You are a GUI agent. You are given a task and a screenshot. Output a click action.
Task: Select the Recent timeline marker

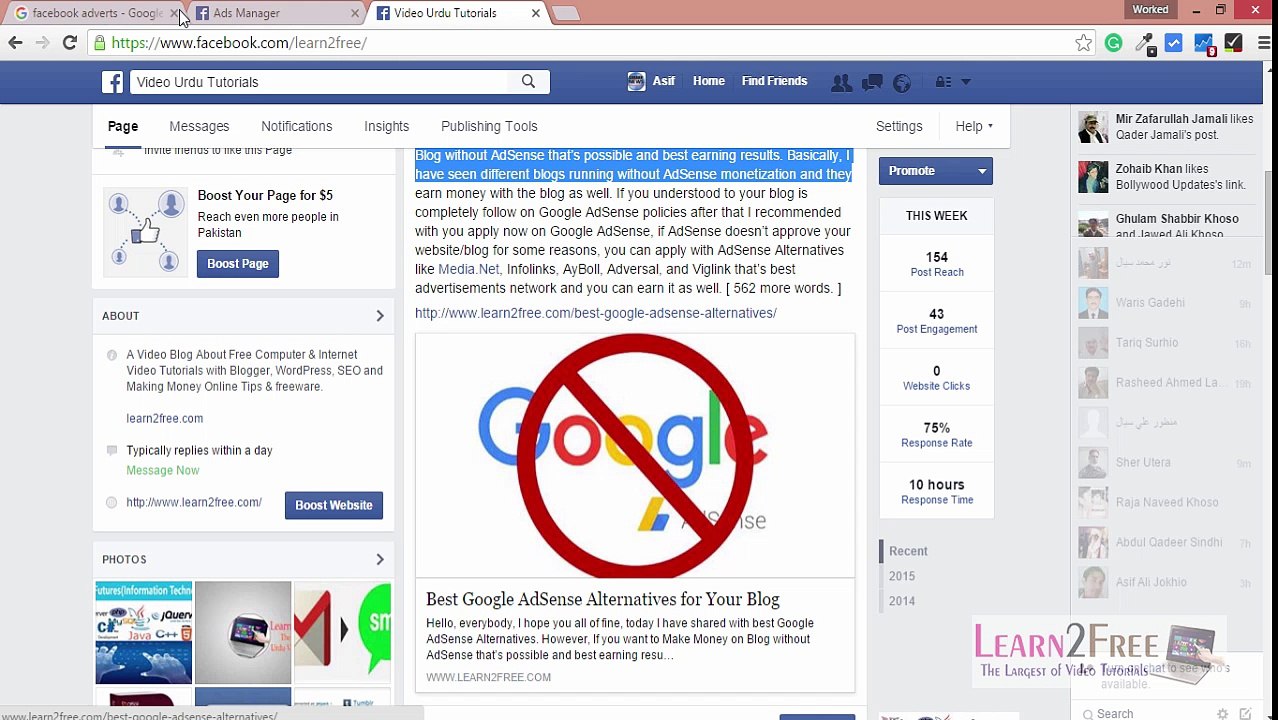pos(908,551)
